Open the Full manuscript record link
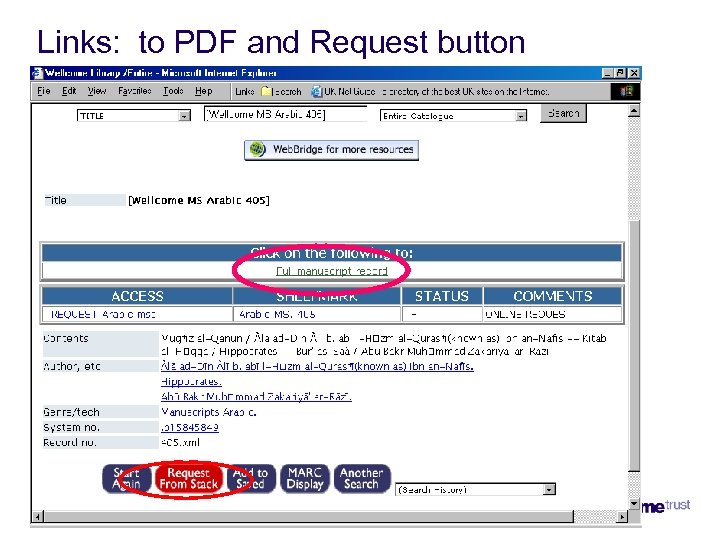The height and width of the screenshot is (540, 720). [x=332, y=271]
